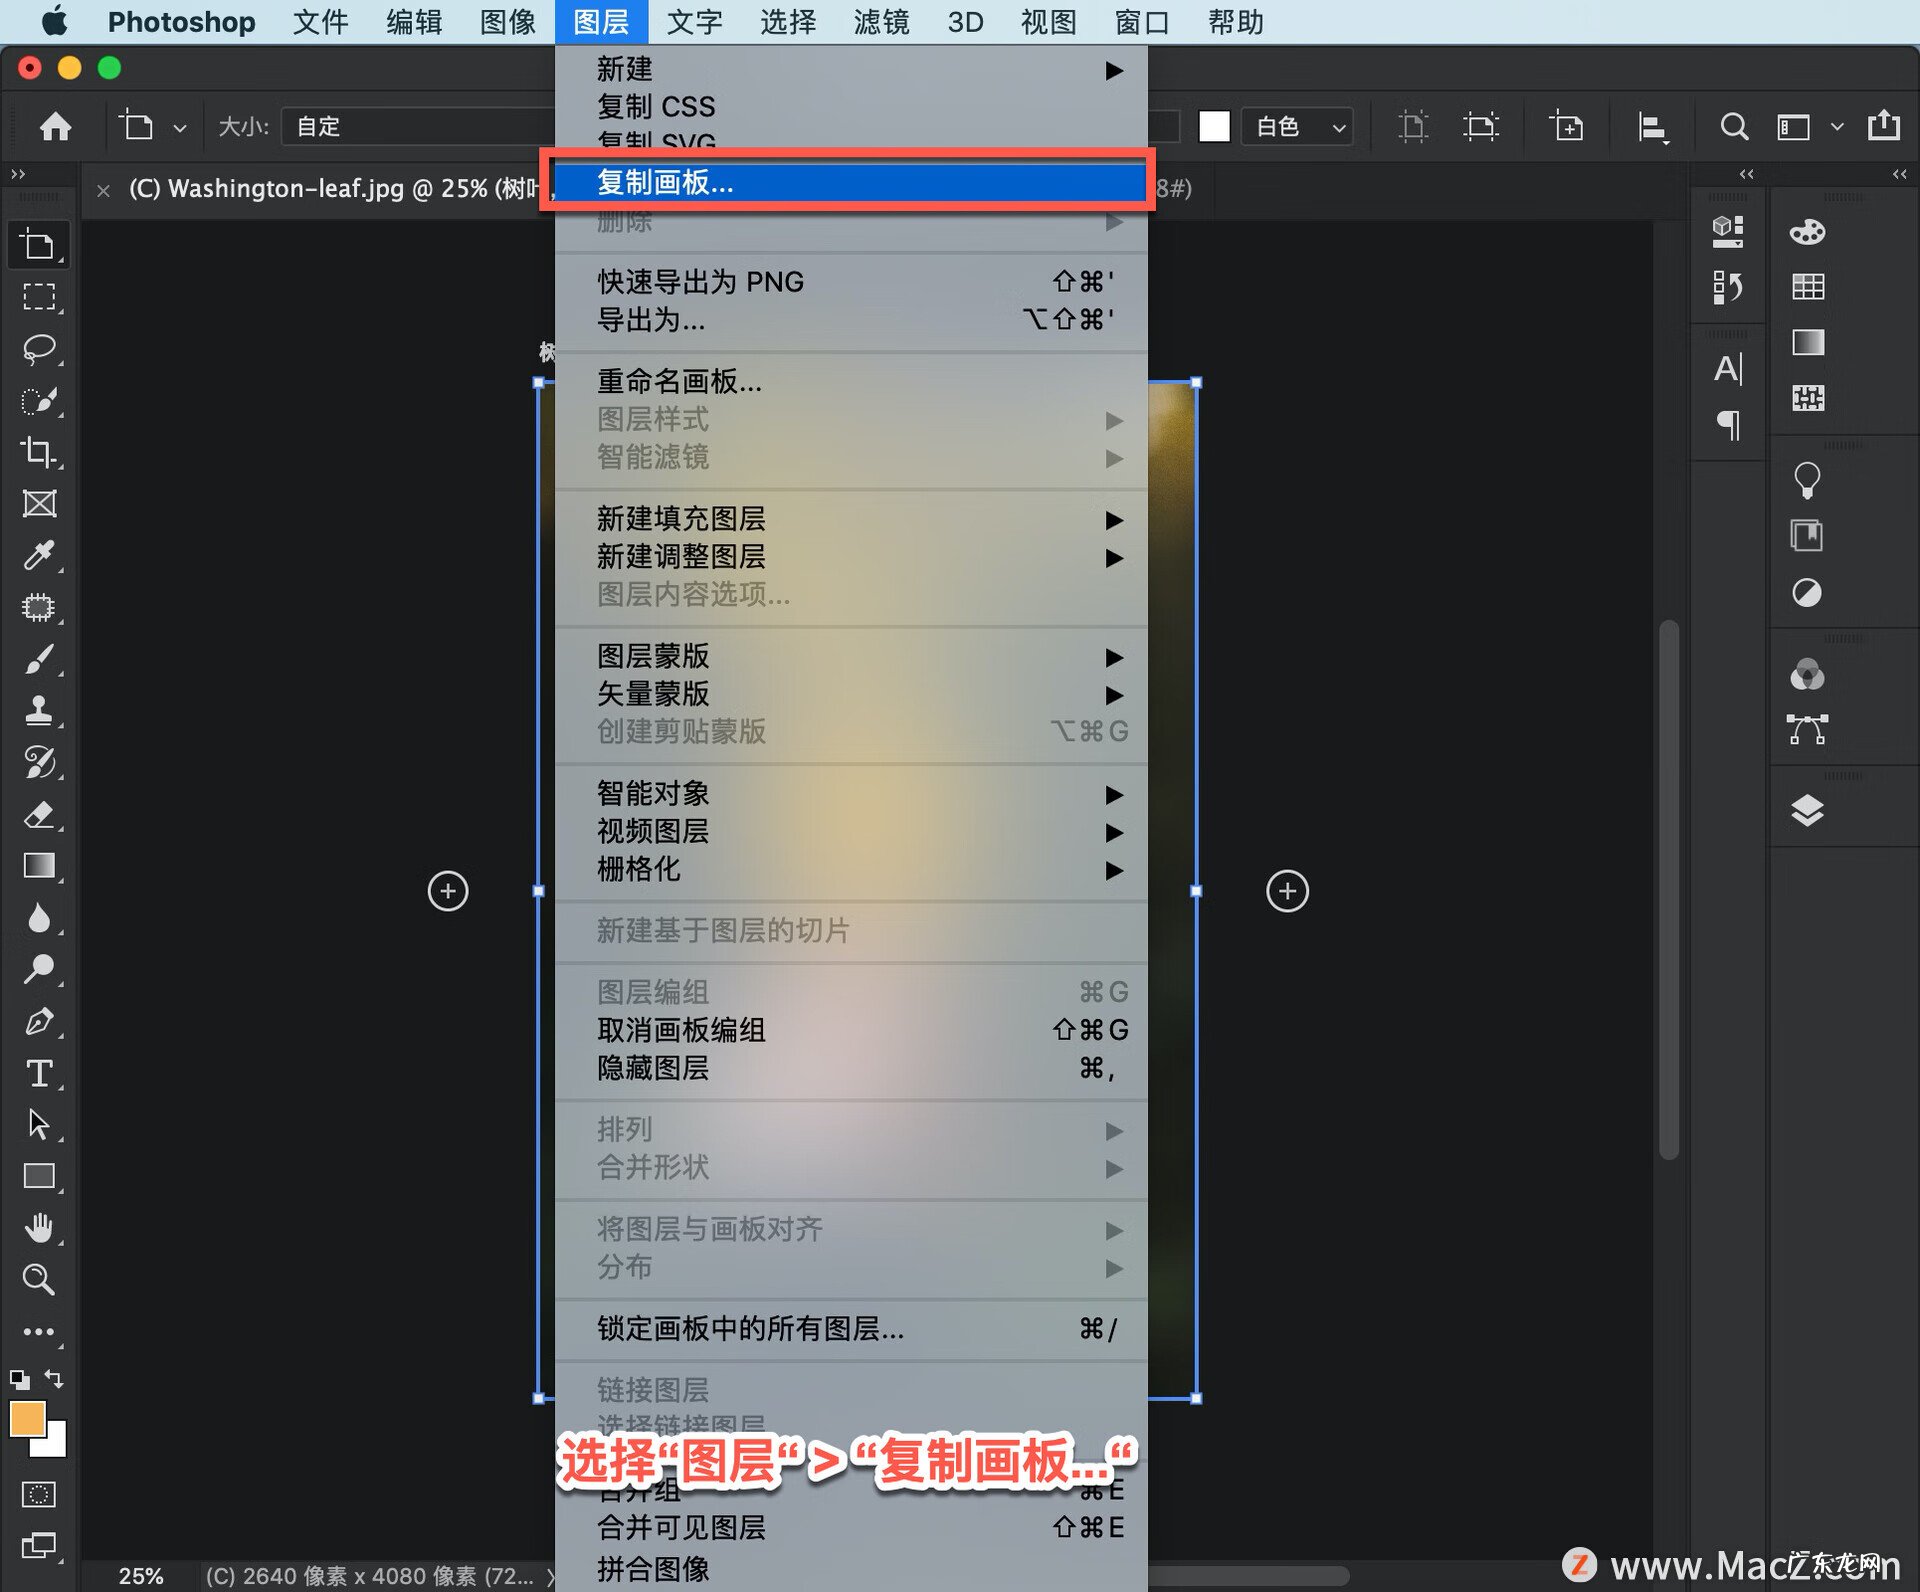Open the 大小 size dropdown showing 自定
1920x1592 pixels.
(418, 126)
